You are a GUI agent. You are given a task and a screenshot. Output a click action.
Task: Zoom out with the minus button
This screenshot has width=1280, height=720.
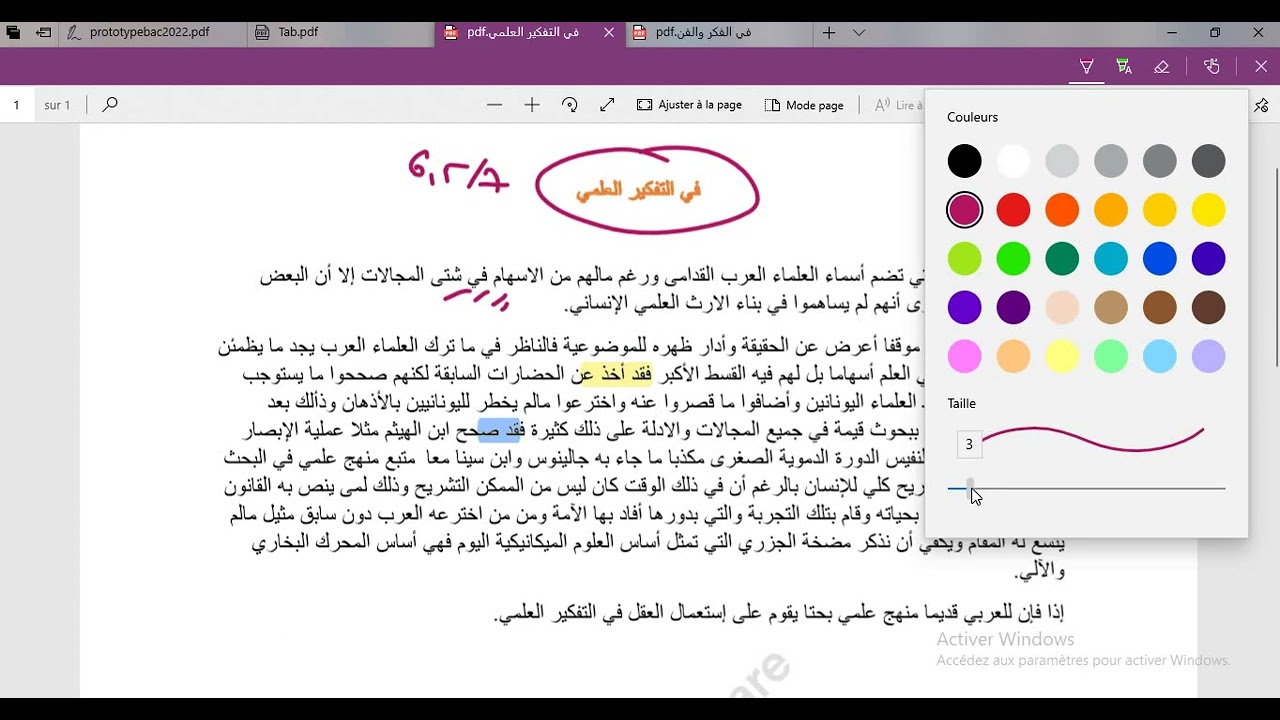click(x=494, y=104)
